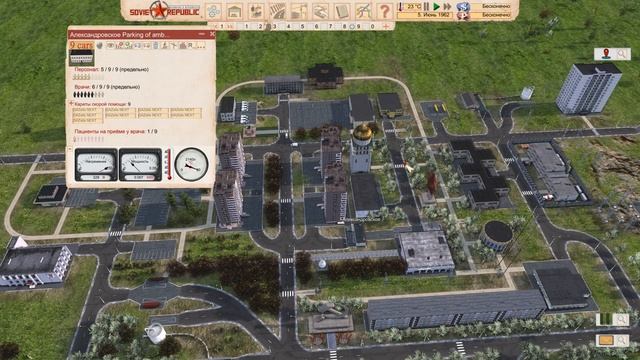
Task: Click the voltage gauge in the panel
Action: click(96, 164)
